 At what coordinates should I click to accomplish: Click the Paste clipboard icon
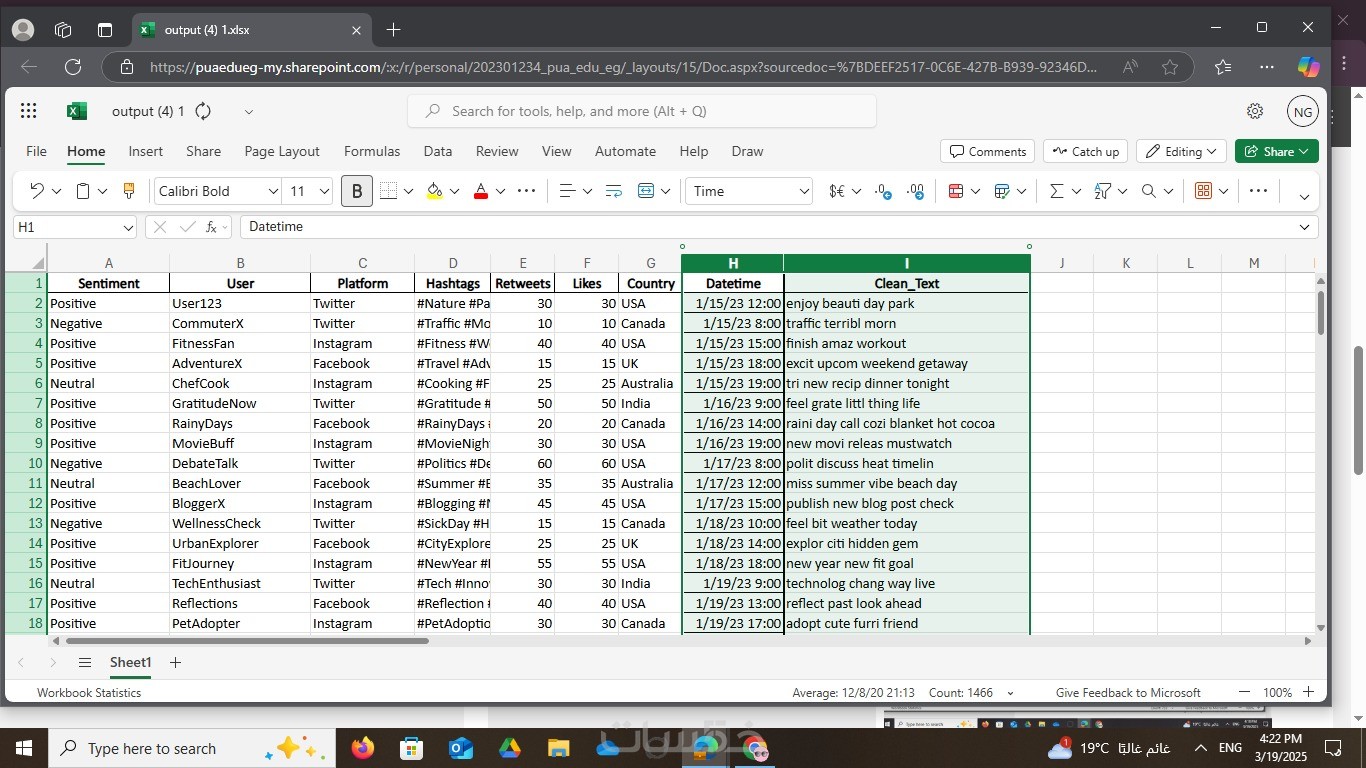[x=84, y=191]
